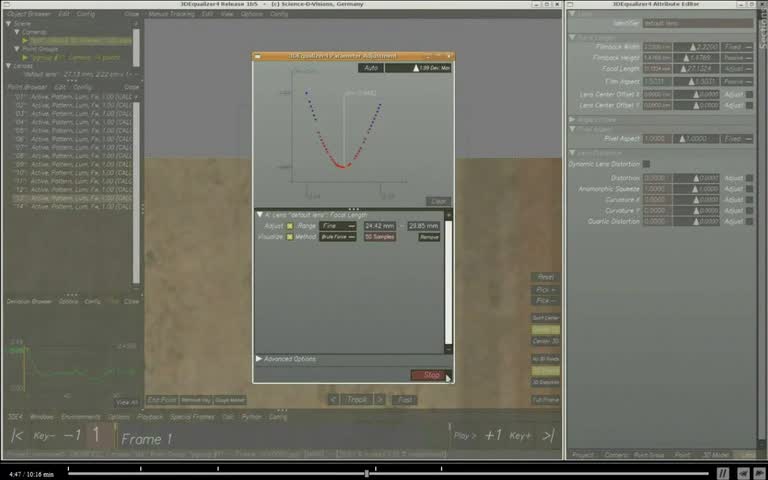The width and height of the screenshot is (768, 480).
Task: Enable Adjust for Lens Center Offset Y
Action: click(749, 105)
